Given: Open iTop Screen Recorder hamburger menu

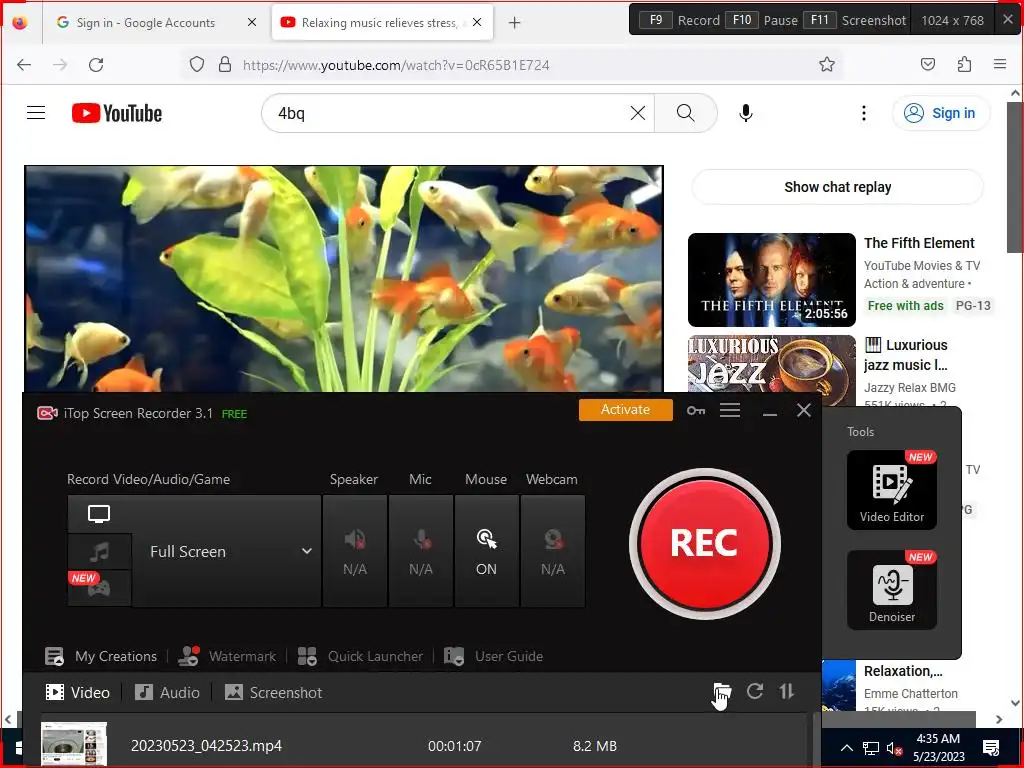Looking at the screenshot, I should tap(730, 410).
